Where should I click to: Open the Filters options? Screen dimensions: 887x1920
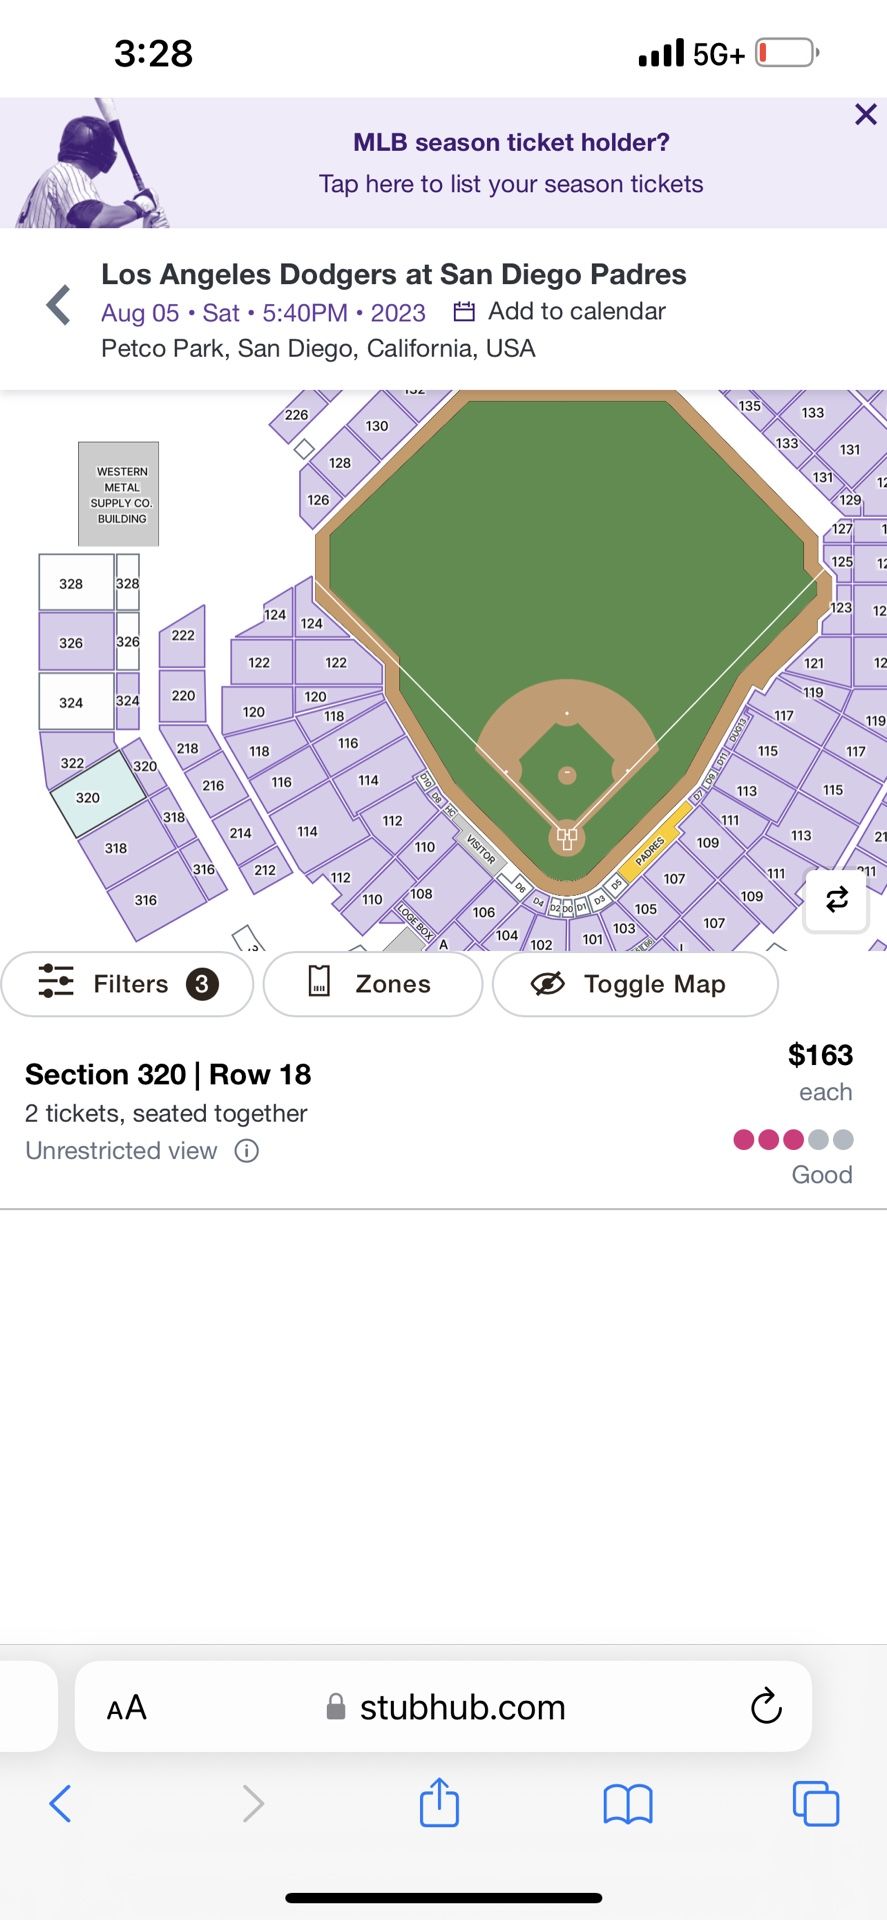click(x=127, y=984)
